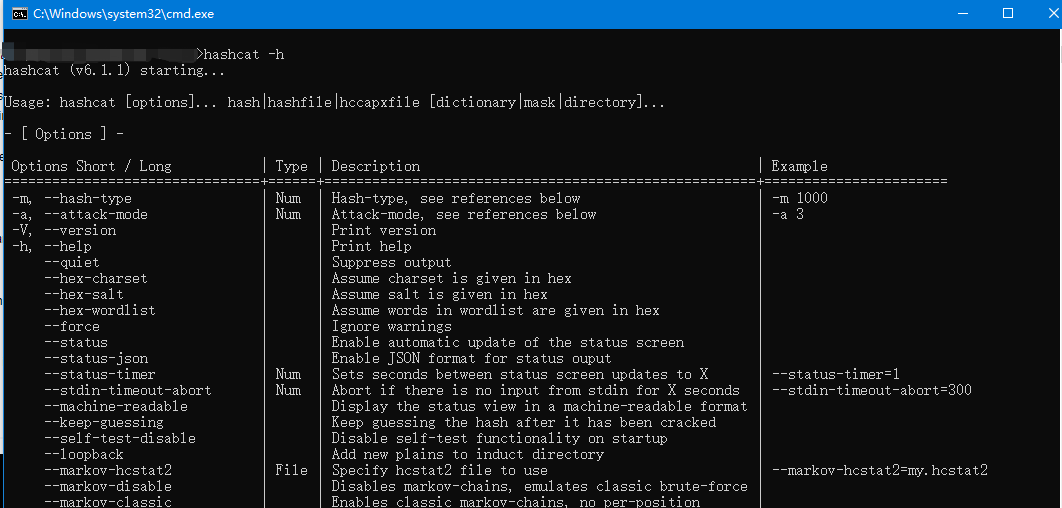Click the example '--status-timer=1'
Screen dimensions: 1062x508
tap(836, 375)
